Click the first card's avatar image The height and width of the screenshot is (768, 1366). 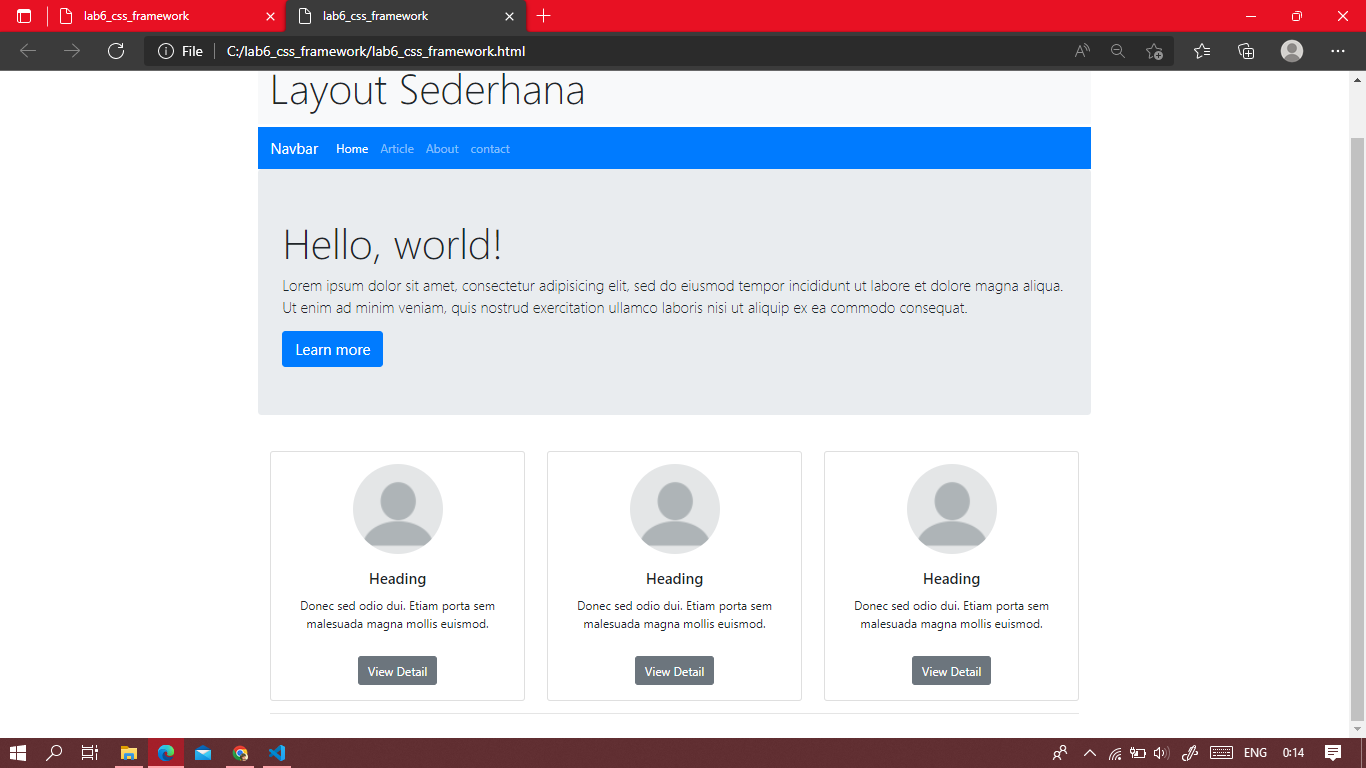click(398, 509)
